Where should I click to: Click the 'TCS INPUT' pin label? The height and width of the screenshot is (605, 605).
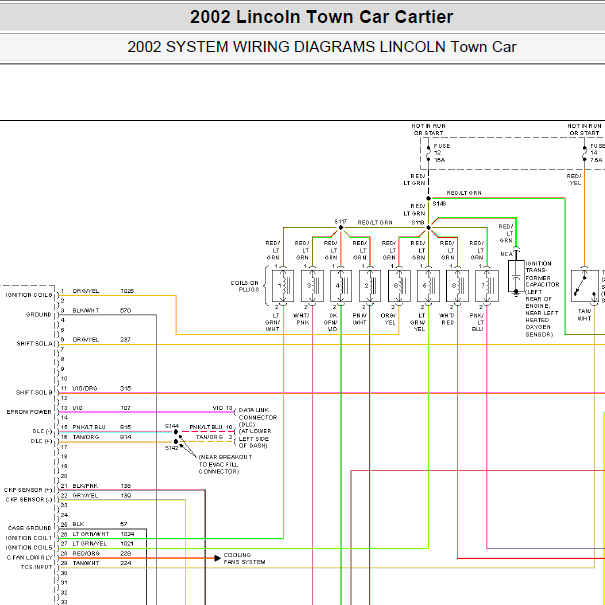click(x=37, y=567)
